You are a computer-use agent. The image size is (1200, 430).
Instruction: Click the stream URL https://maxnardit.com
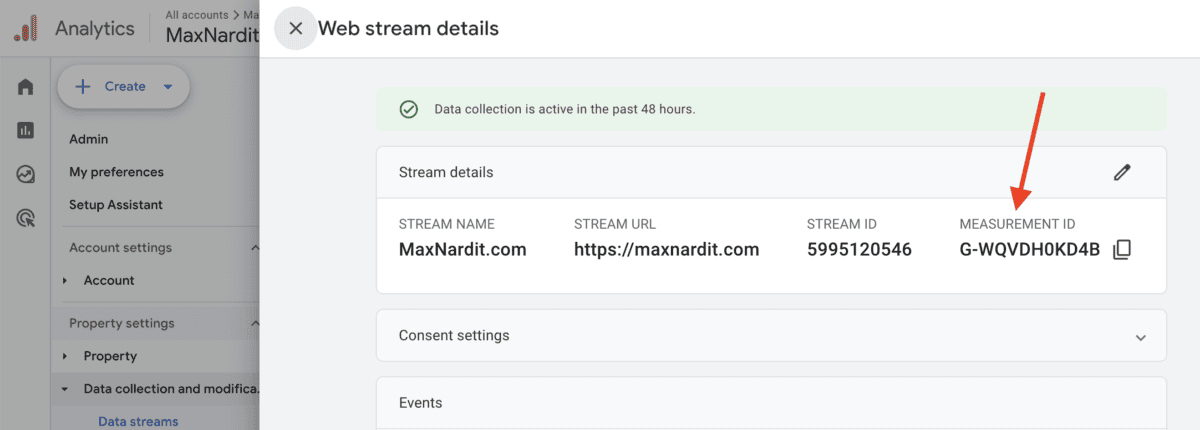tap(667, 249)
